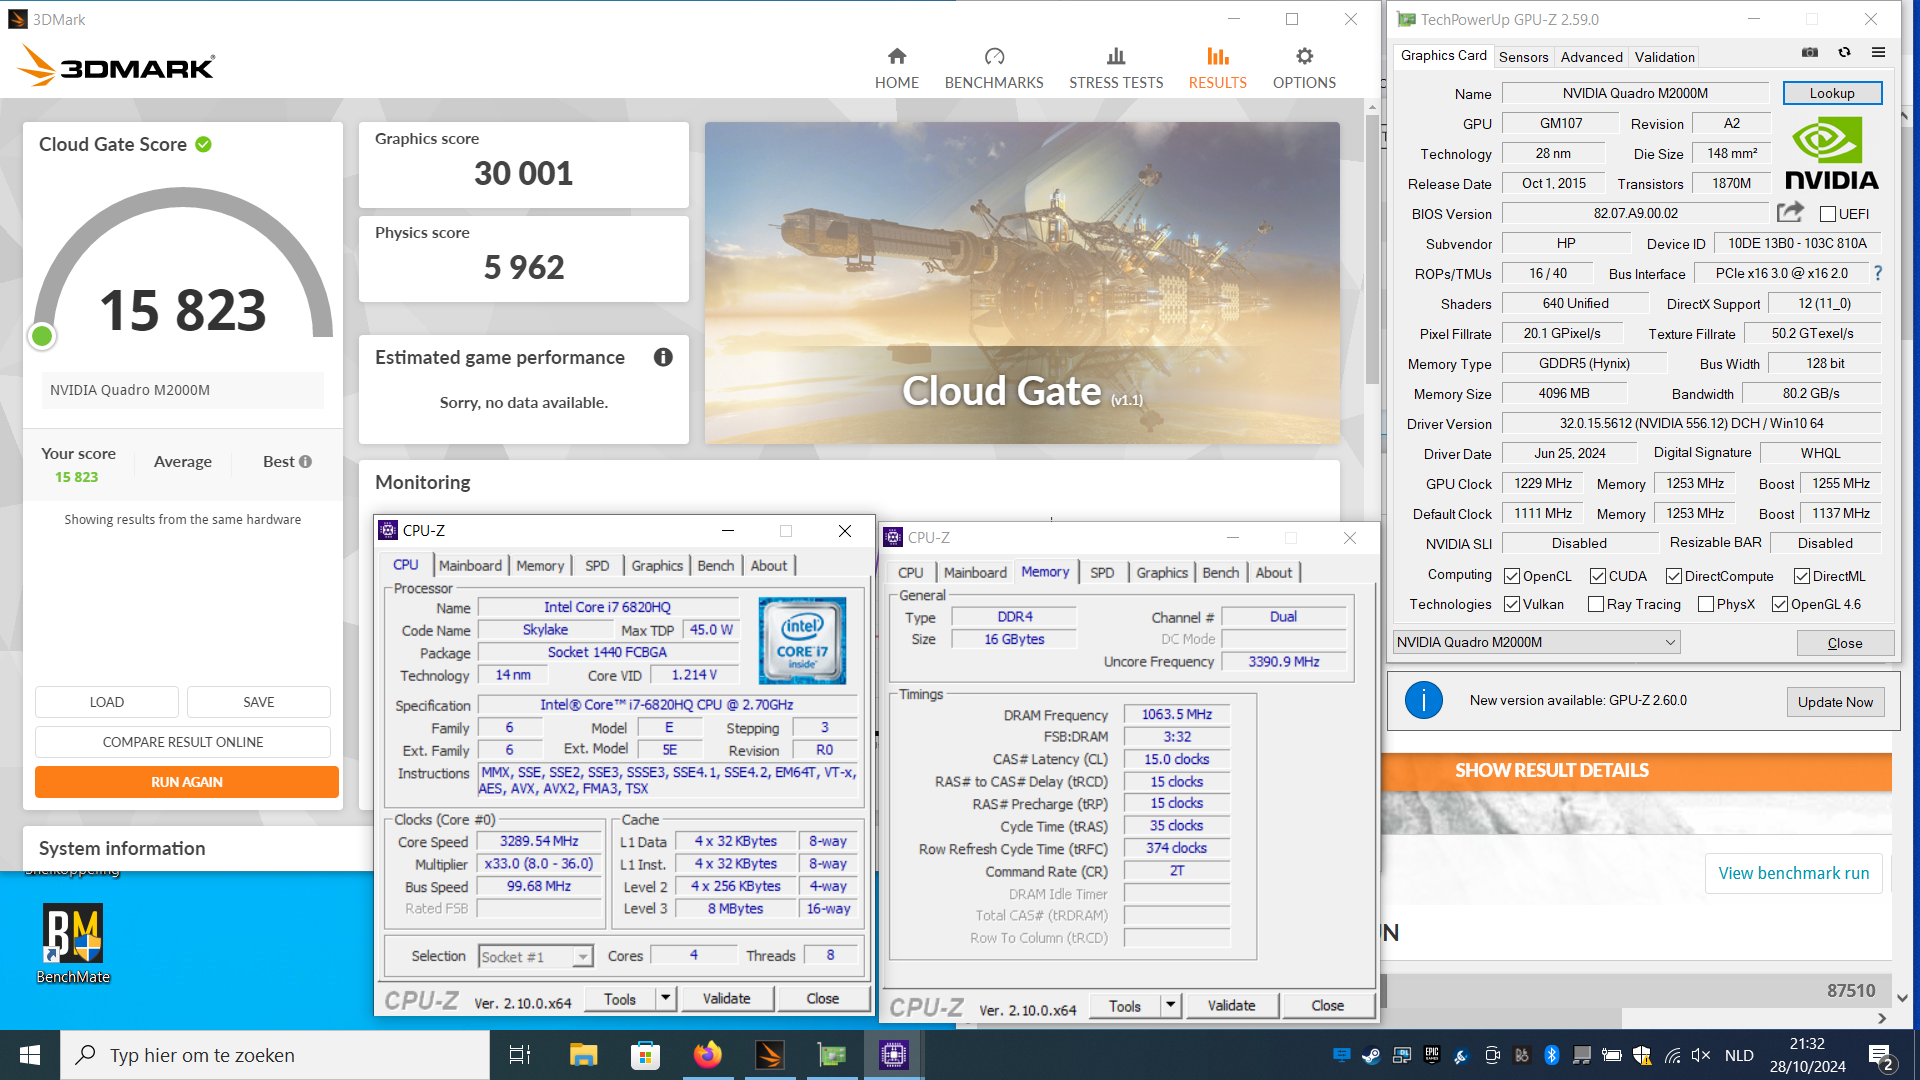Click RUN AGAIN in 3DMark

tap(187, 782)
